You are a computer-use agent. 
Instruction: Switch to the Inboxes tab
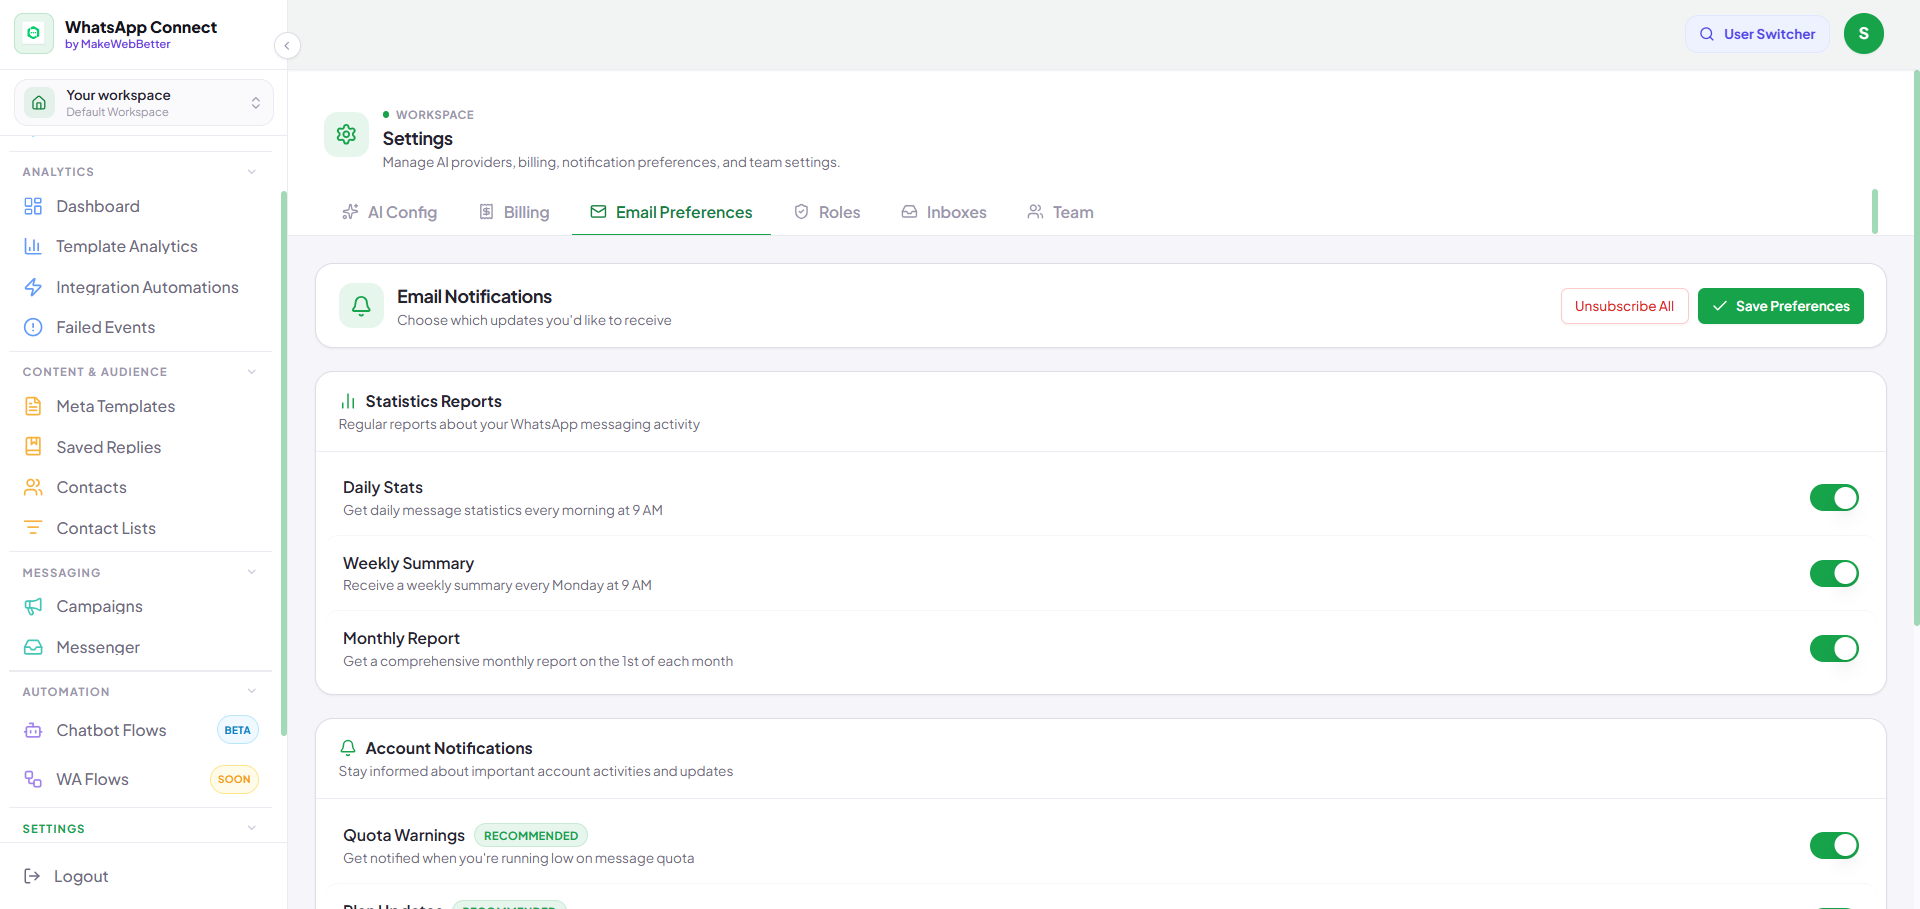[944, 212]
